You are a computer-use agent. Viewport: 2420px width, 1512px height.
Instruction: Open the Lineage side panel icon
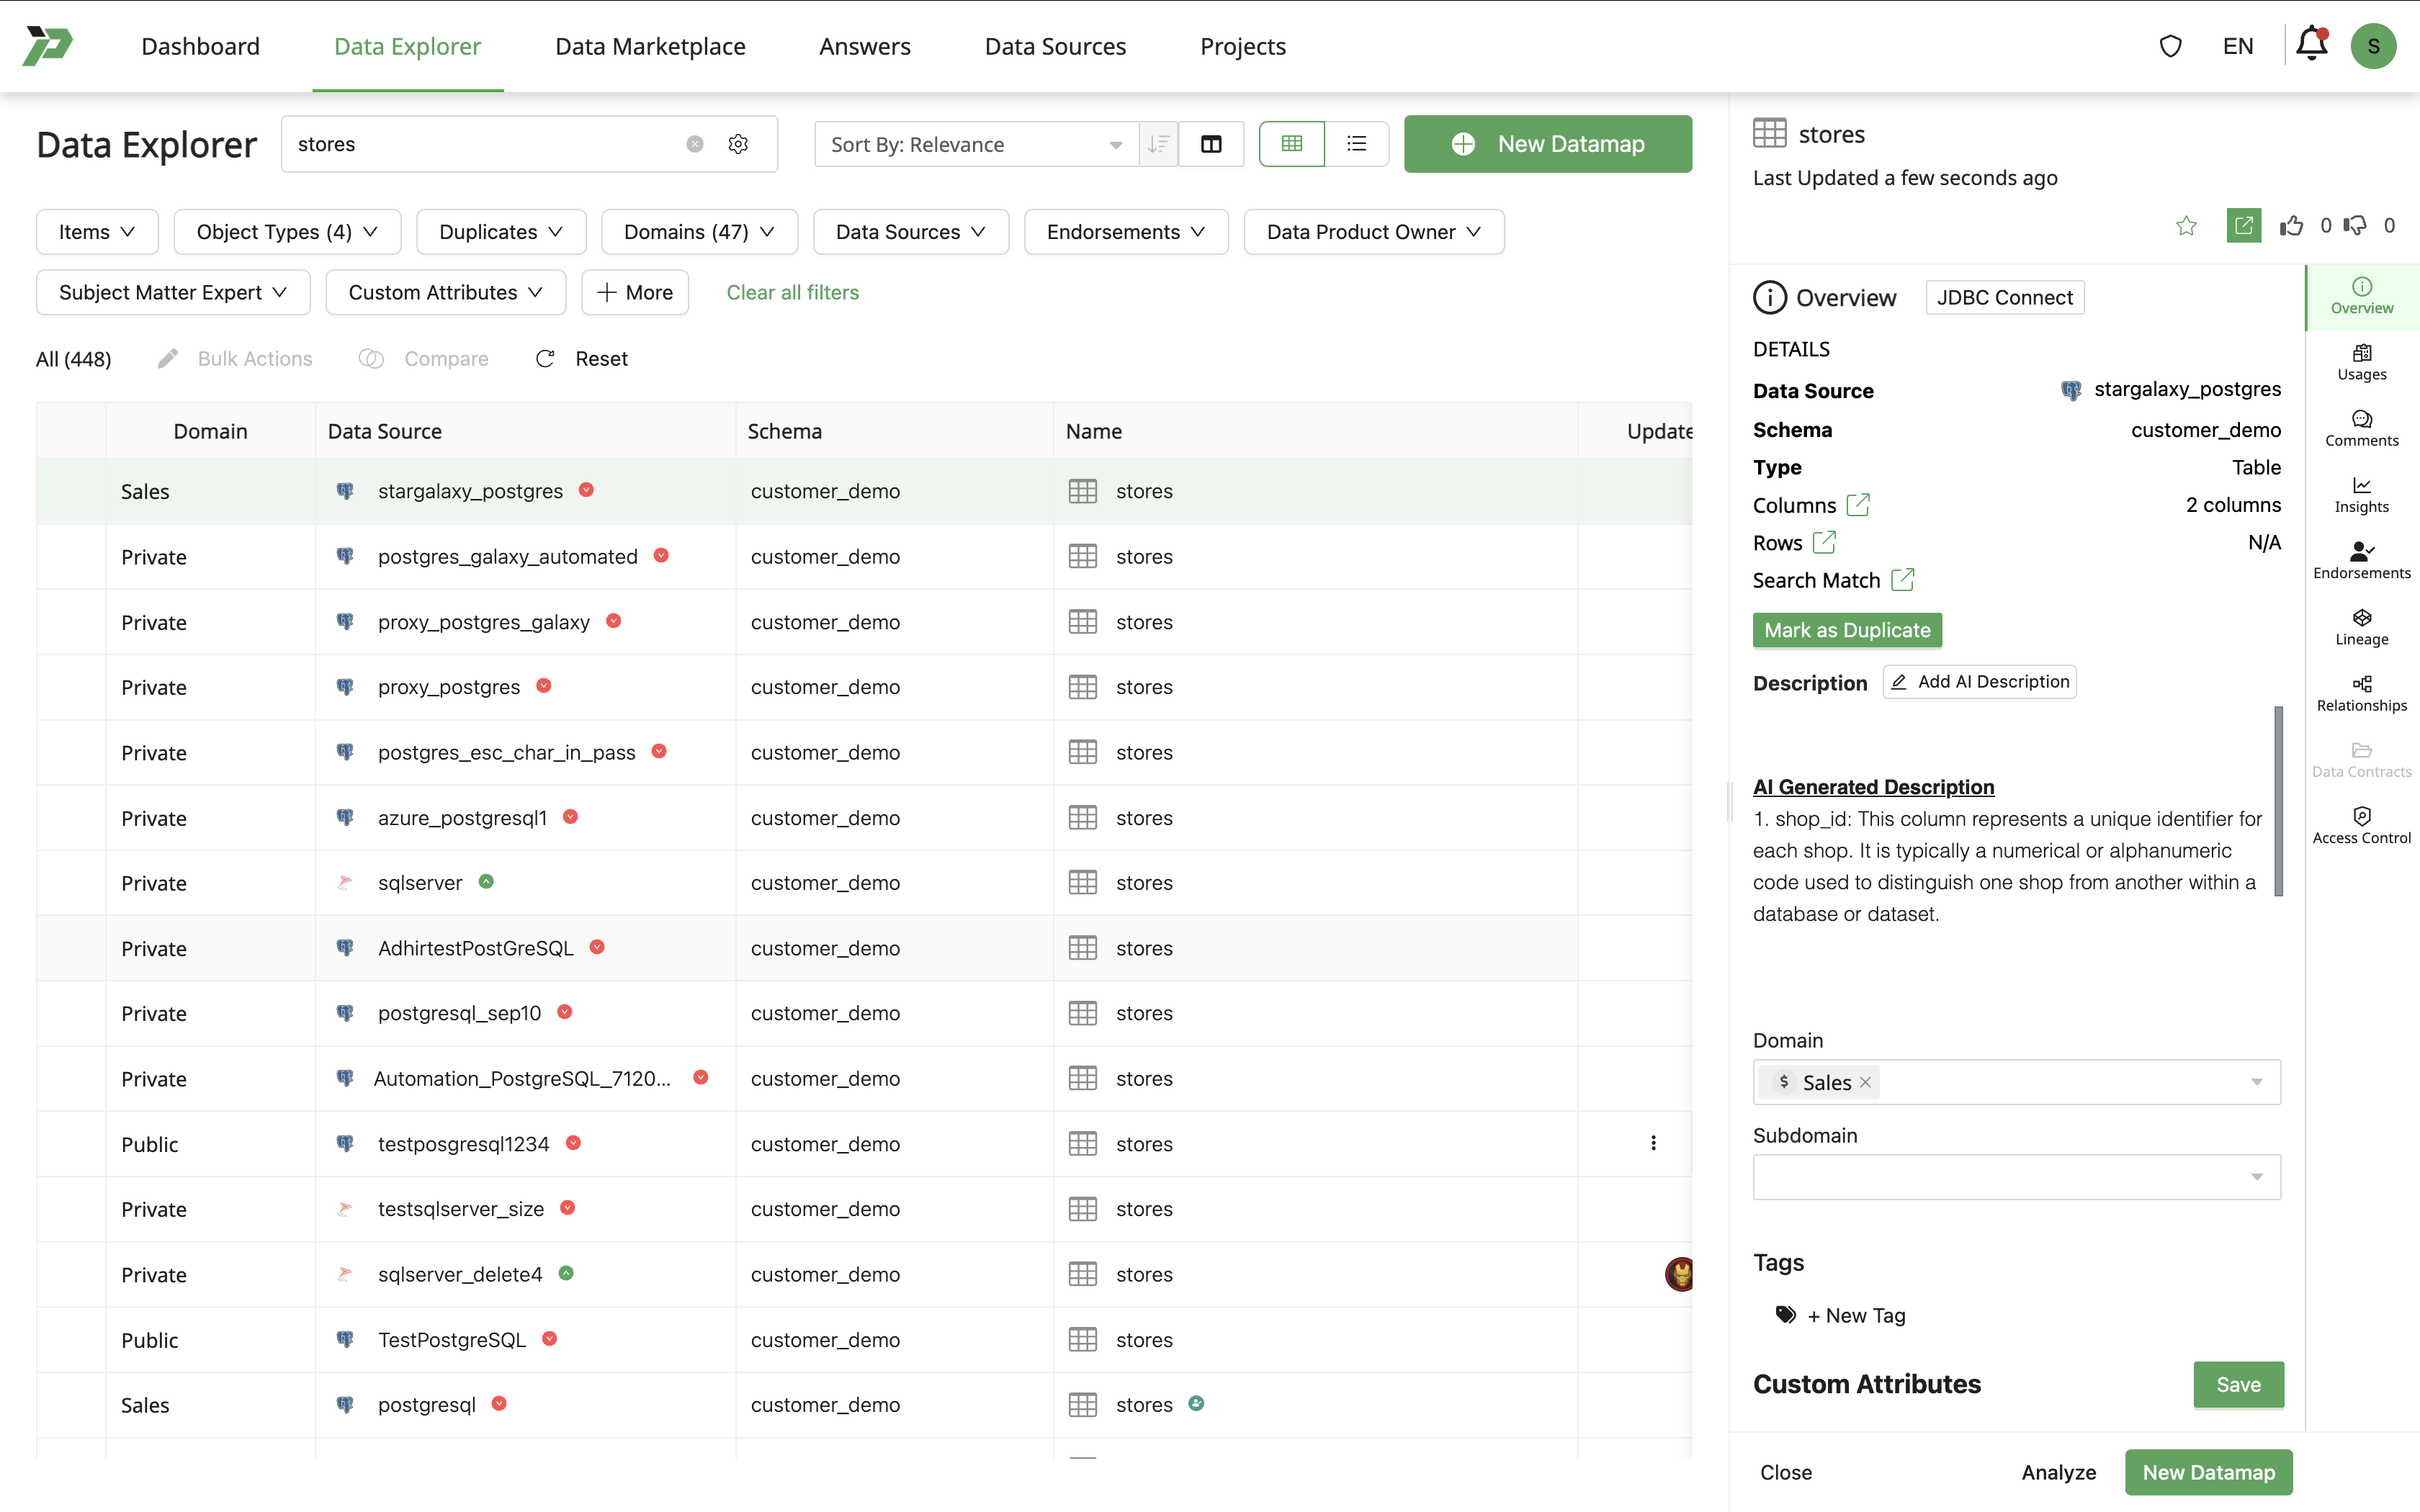[x=2361, y=627]
